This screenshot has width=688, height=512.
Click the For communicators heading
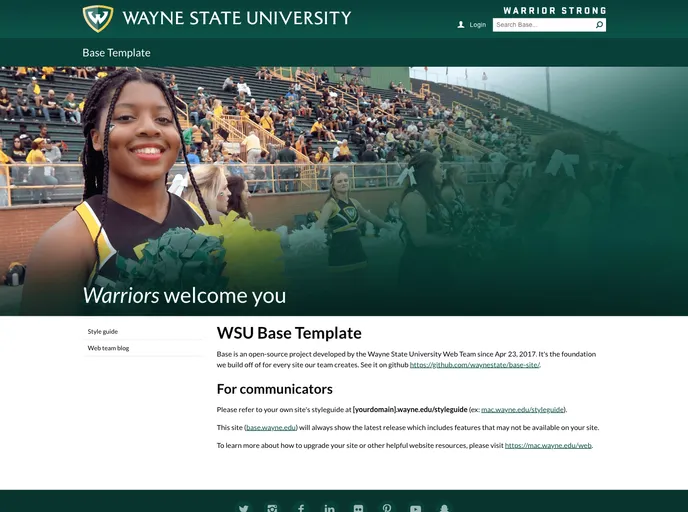[x=275, y=389]
